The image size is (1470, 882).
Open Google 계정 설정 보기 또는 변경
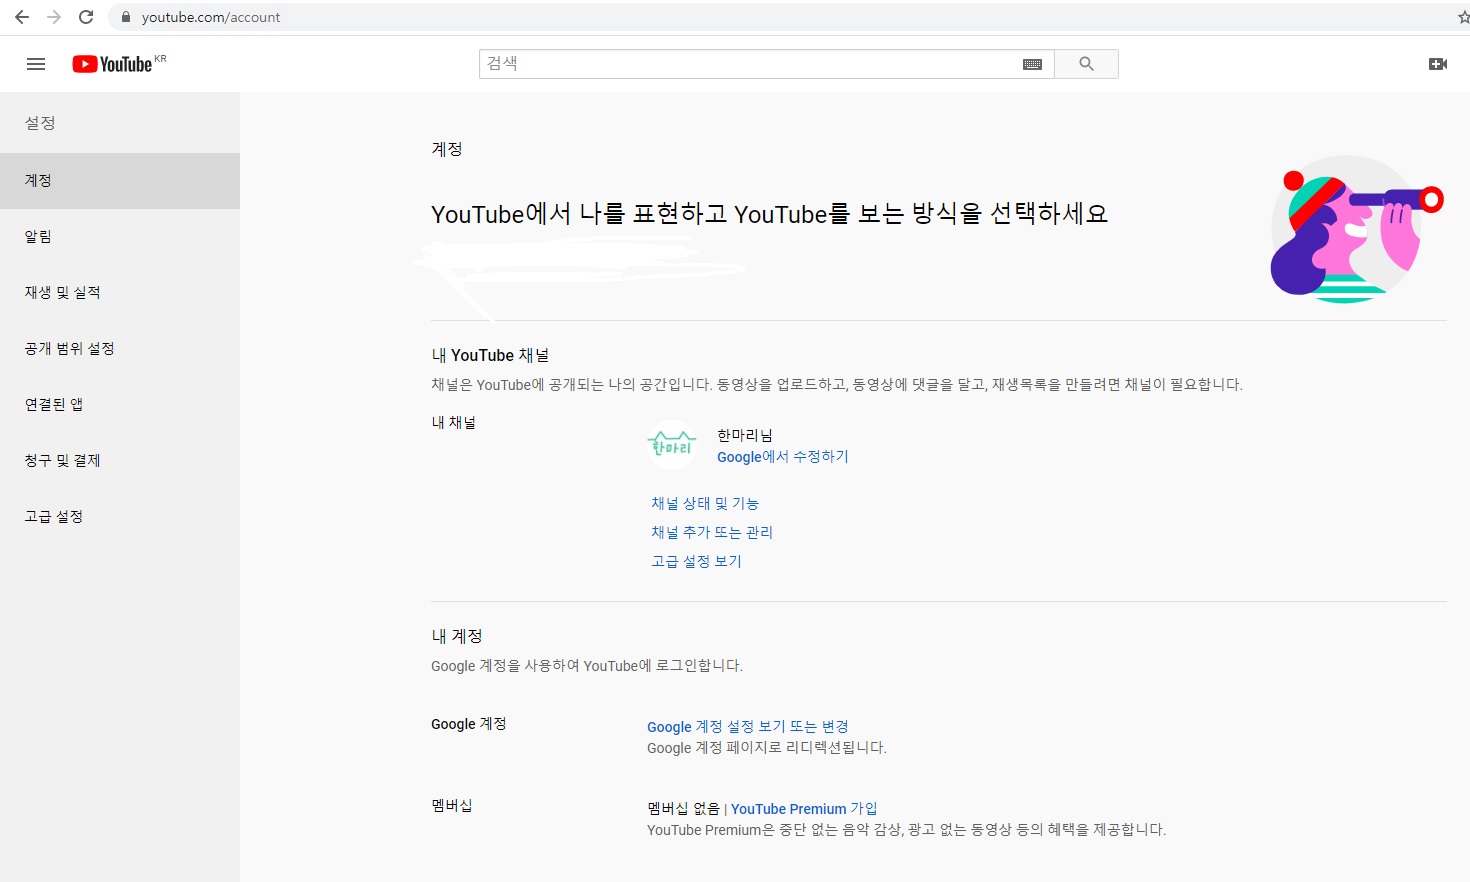pos(748,727)
